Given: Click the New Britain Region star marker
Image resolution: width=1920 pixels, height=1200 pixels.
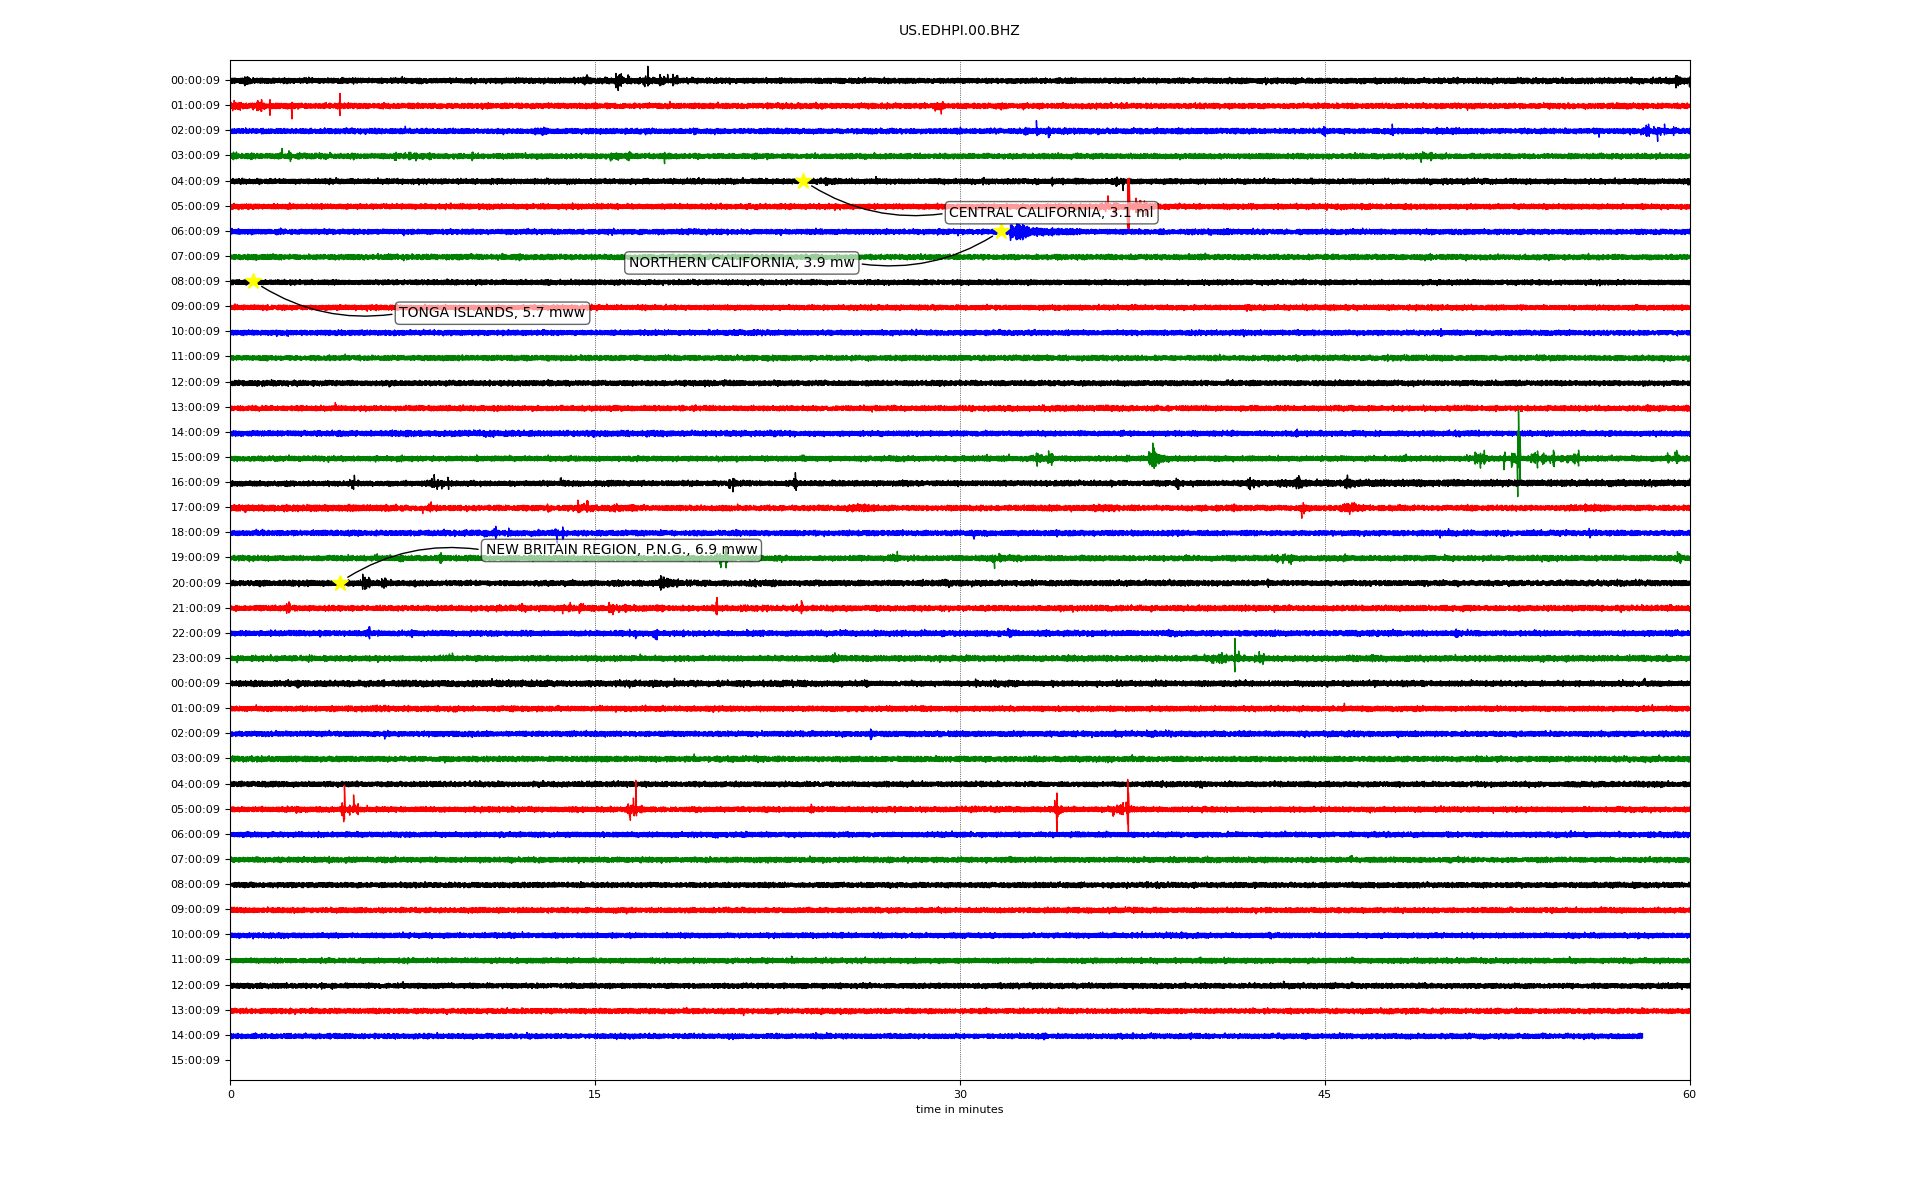Looking at the screenshot, I should coord(340,583).
